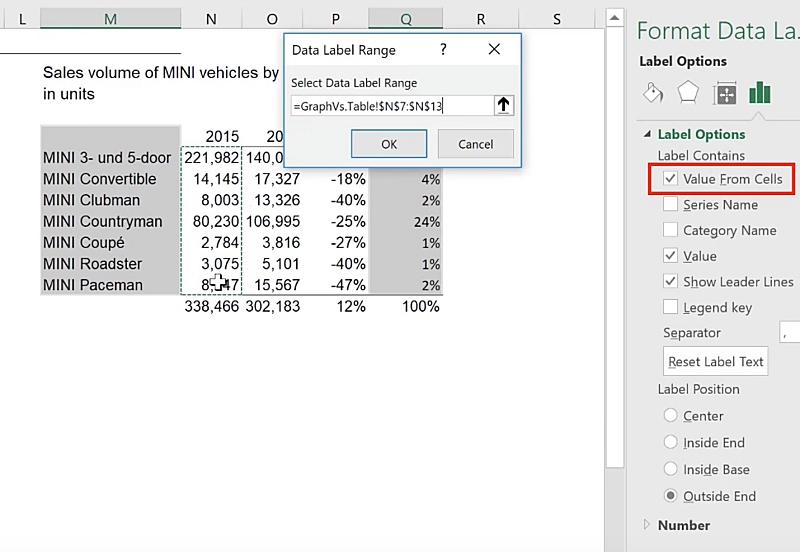Uncheck the Value From Cells checkbox
This screenshot has width=800, height=552.
point(670,180)
